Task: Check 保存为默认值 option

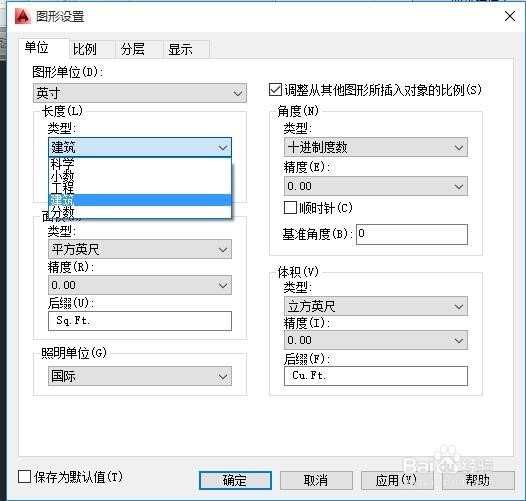Action: [24, 477]
